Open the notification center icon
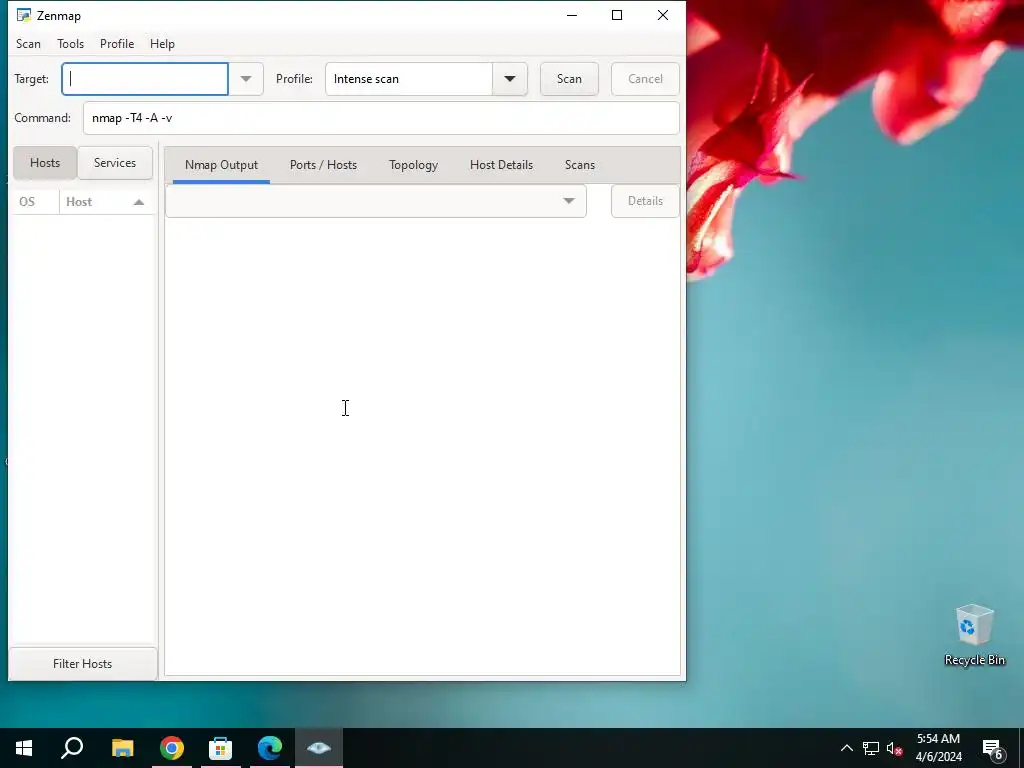Screen dimensions: 1024x768 (x=992, y=748)
